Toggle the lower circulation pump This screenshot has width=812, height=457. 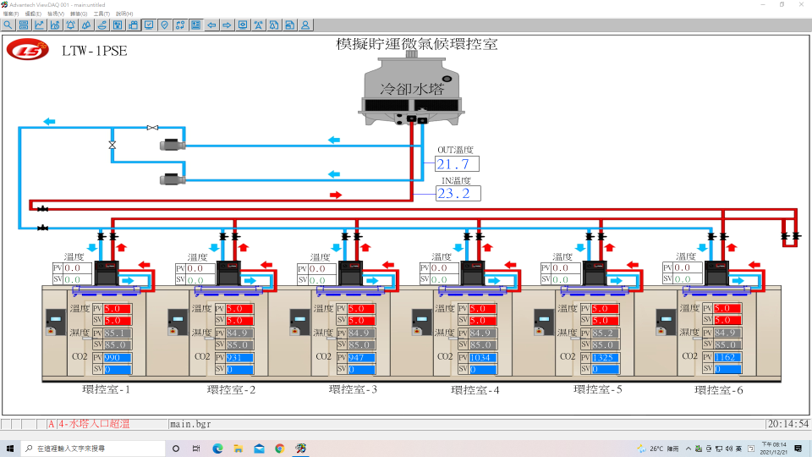[172, 180]
